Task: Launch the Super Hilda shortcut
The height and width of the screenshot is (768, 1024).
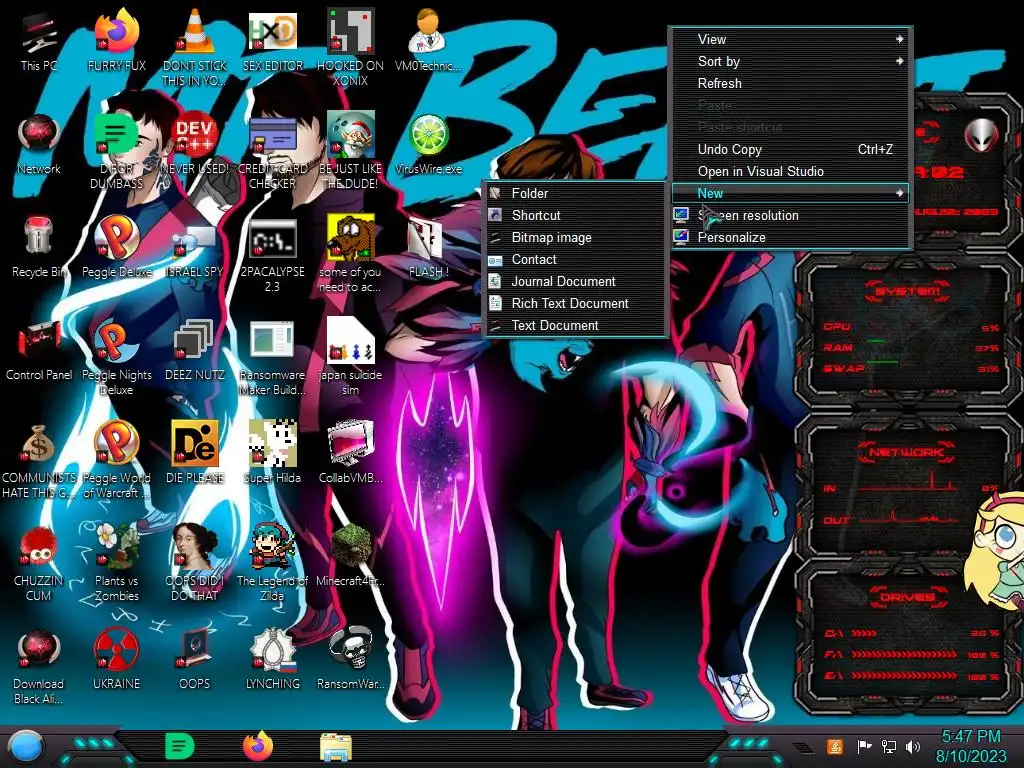Action: 272,454
